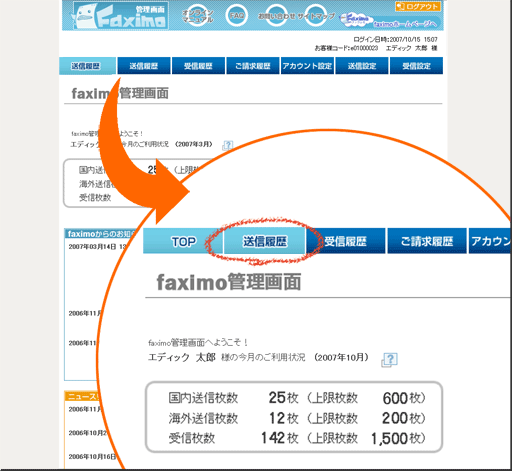Select circled 送信履歴 tab in magnified view

click(265, 241)
